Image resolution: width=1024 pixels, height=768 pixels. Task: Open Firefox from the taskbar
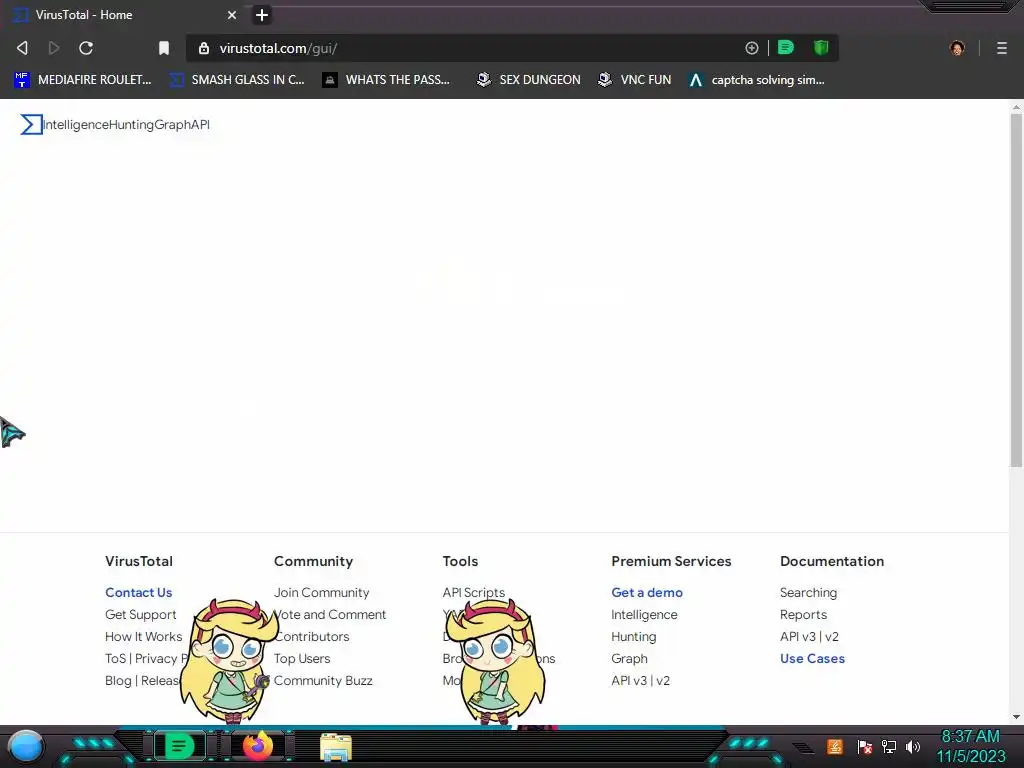click(x=258, y=746)
